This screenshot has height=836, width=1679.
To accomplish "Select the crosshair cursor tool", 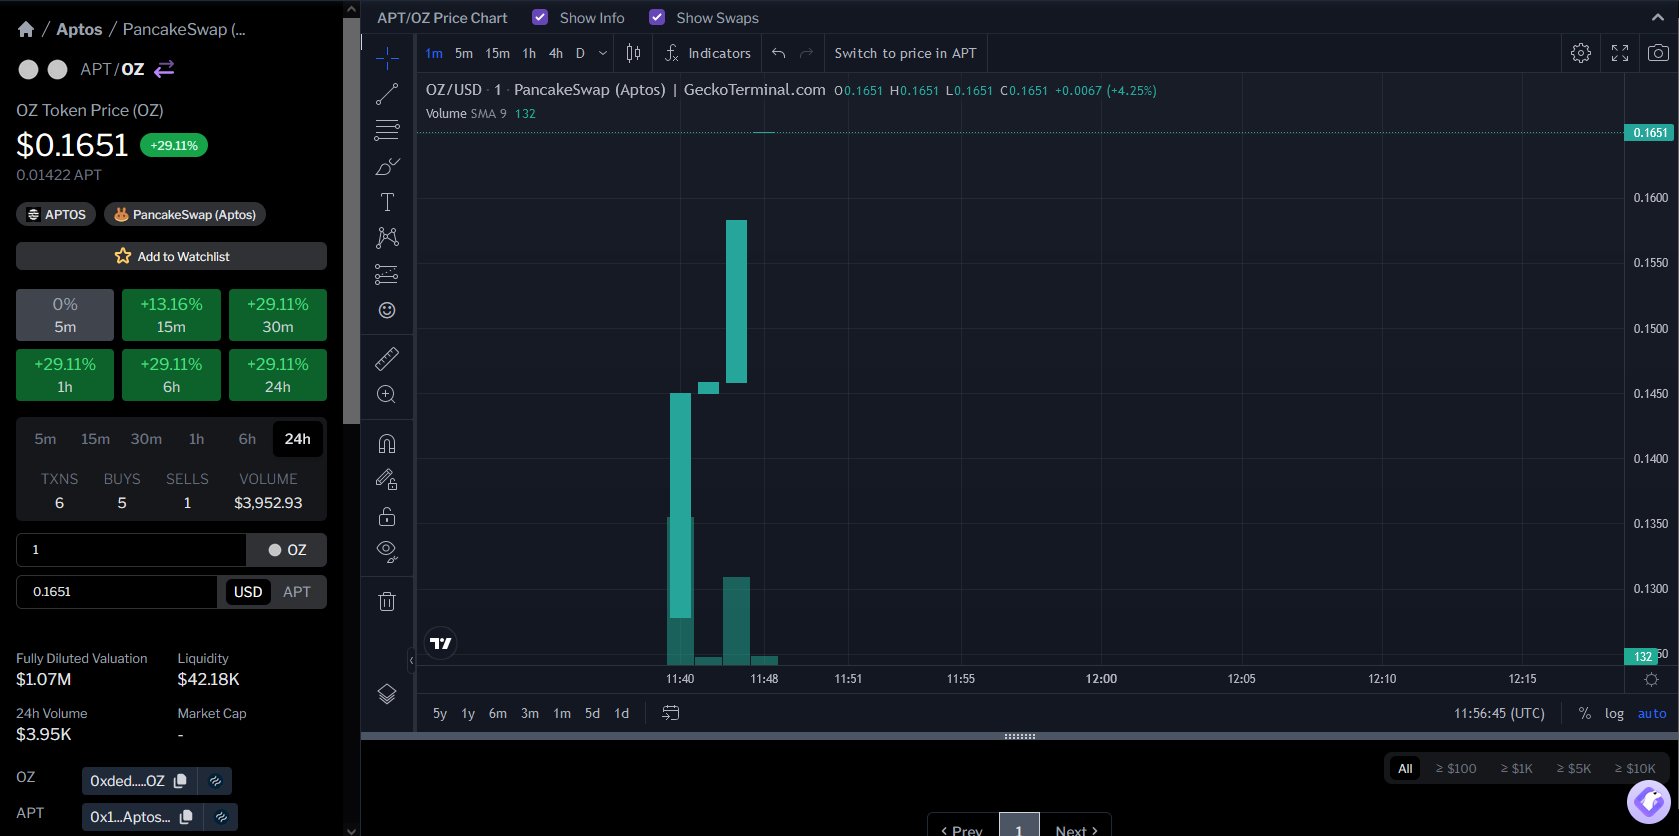I will [x=387, y=58].
